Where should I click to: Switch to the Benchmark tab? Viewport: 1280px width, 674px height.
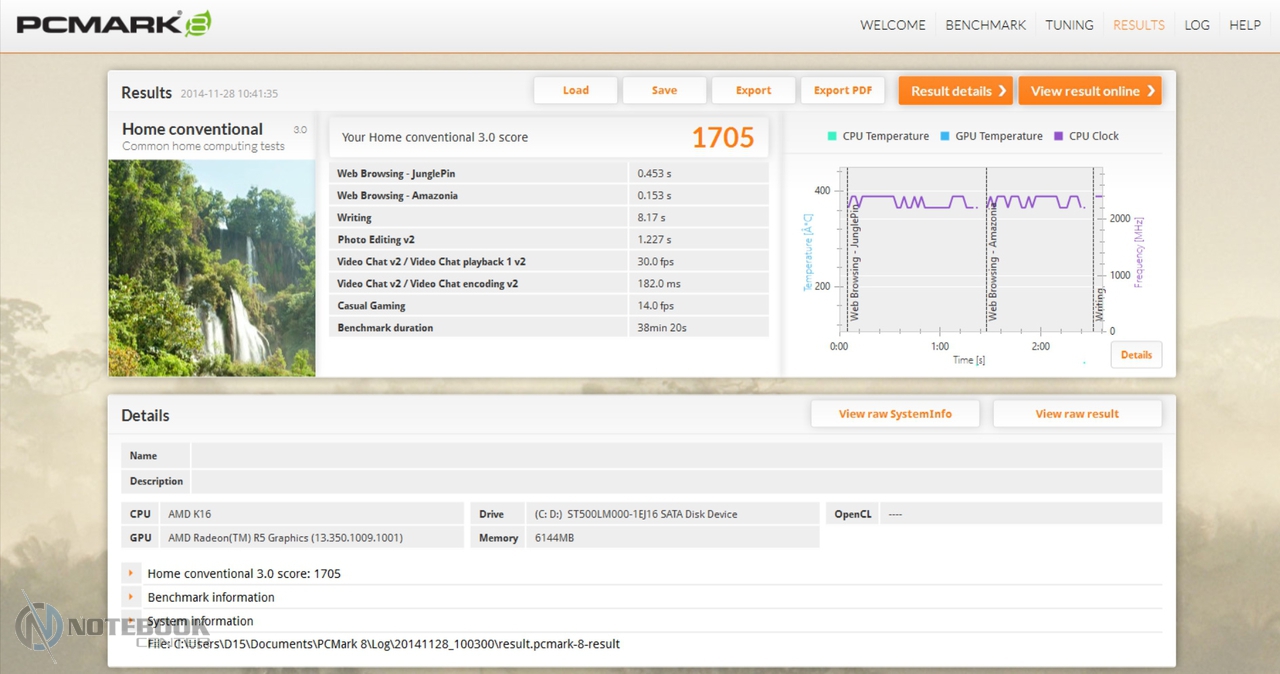coord(985,25)
